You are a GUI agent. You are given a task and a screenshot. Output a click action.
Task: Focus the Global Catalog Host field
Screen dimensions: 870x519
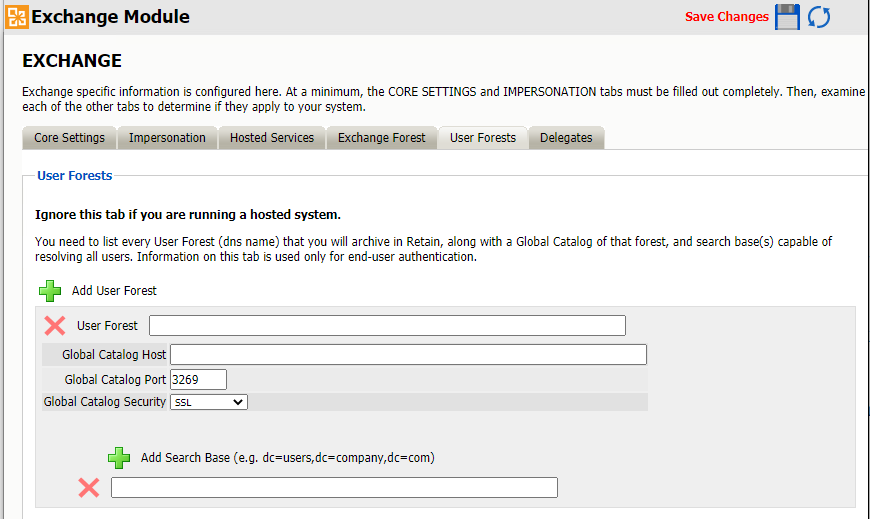pyautogui.click(x=408, y=355)
